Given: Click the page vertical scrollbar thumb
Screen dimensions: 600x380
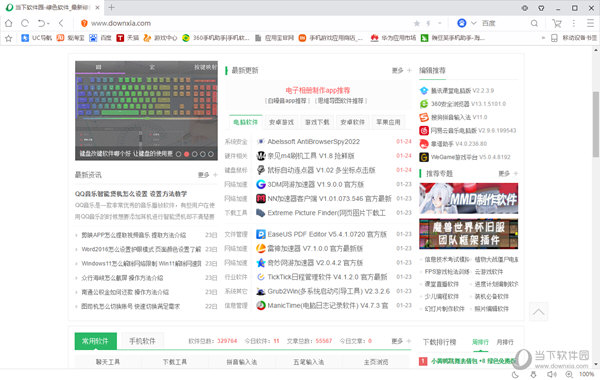Looking at the screenshot, I should [x=596, y=124].
